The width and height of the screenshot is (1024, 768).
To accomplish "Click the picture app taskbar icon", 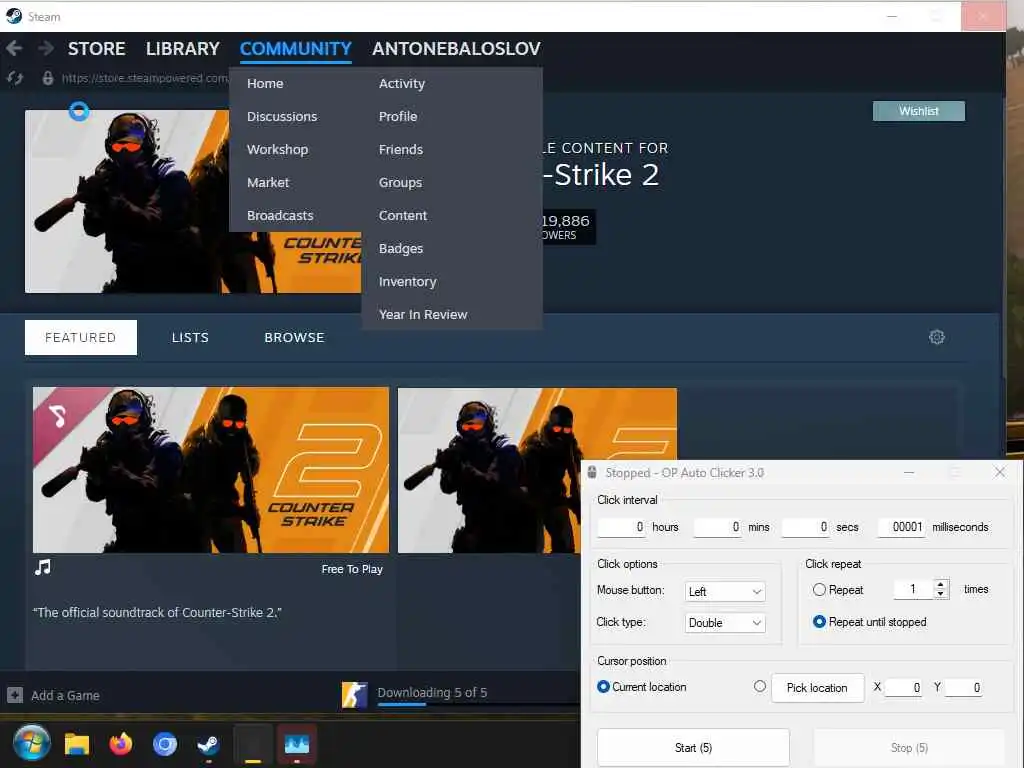I will [297, 744].
